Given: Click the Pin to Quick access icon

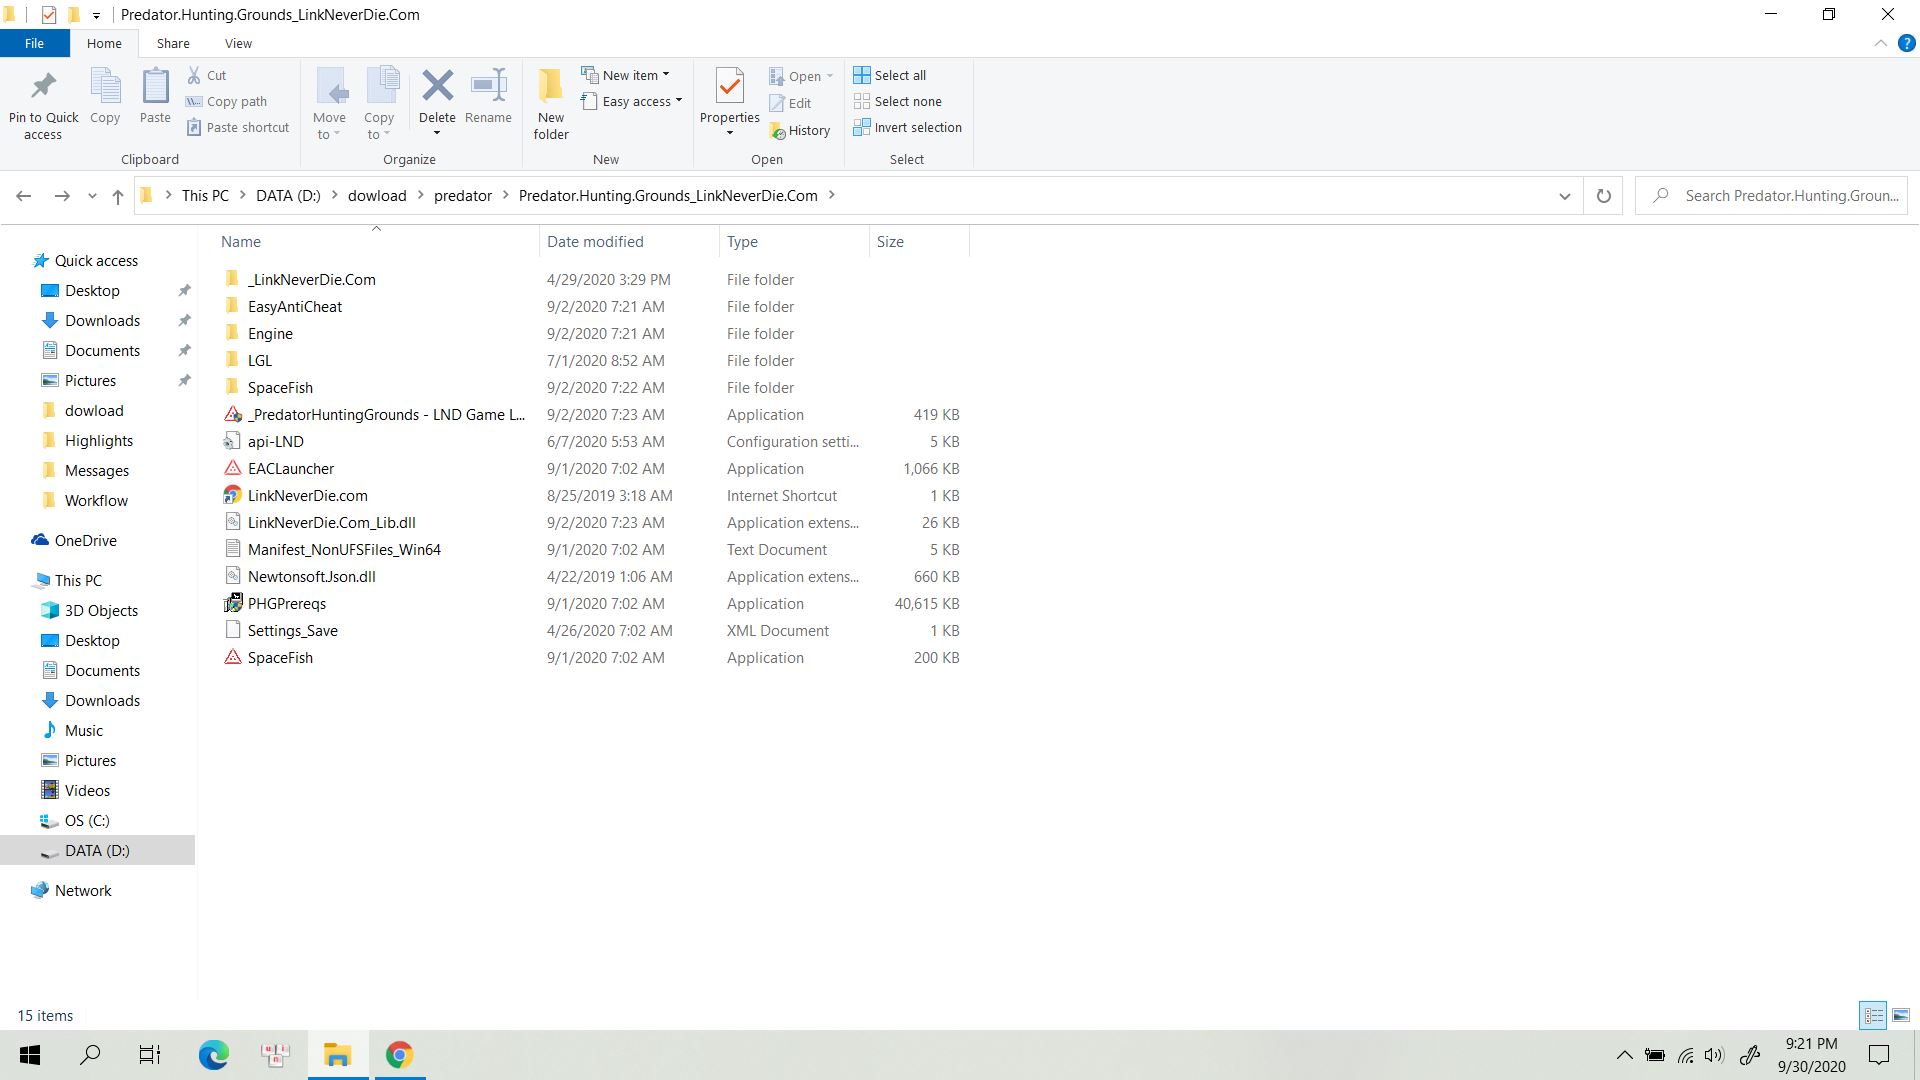Looking at the screenshot, I should [x=43, y=88].
